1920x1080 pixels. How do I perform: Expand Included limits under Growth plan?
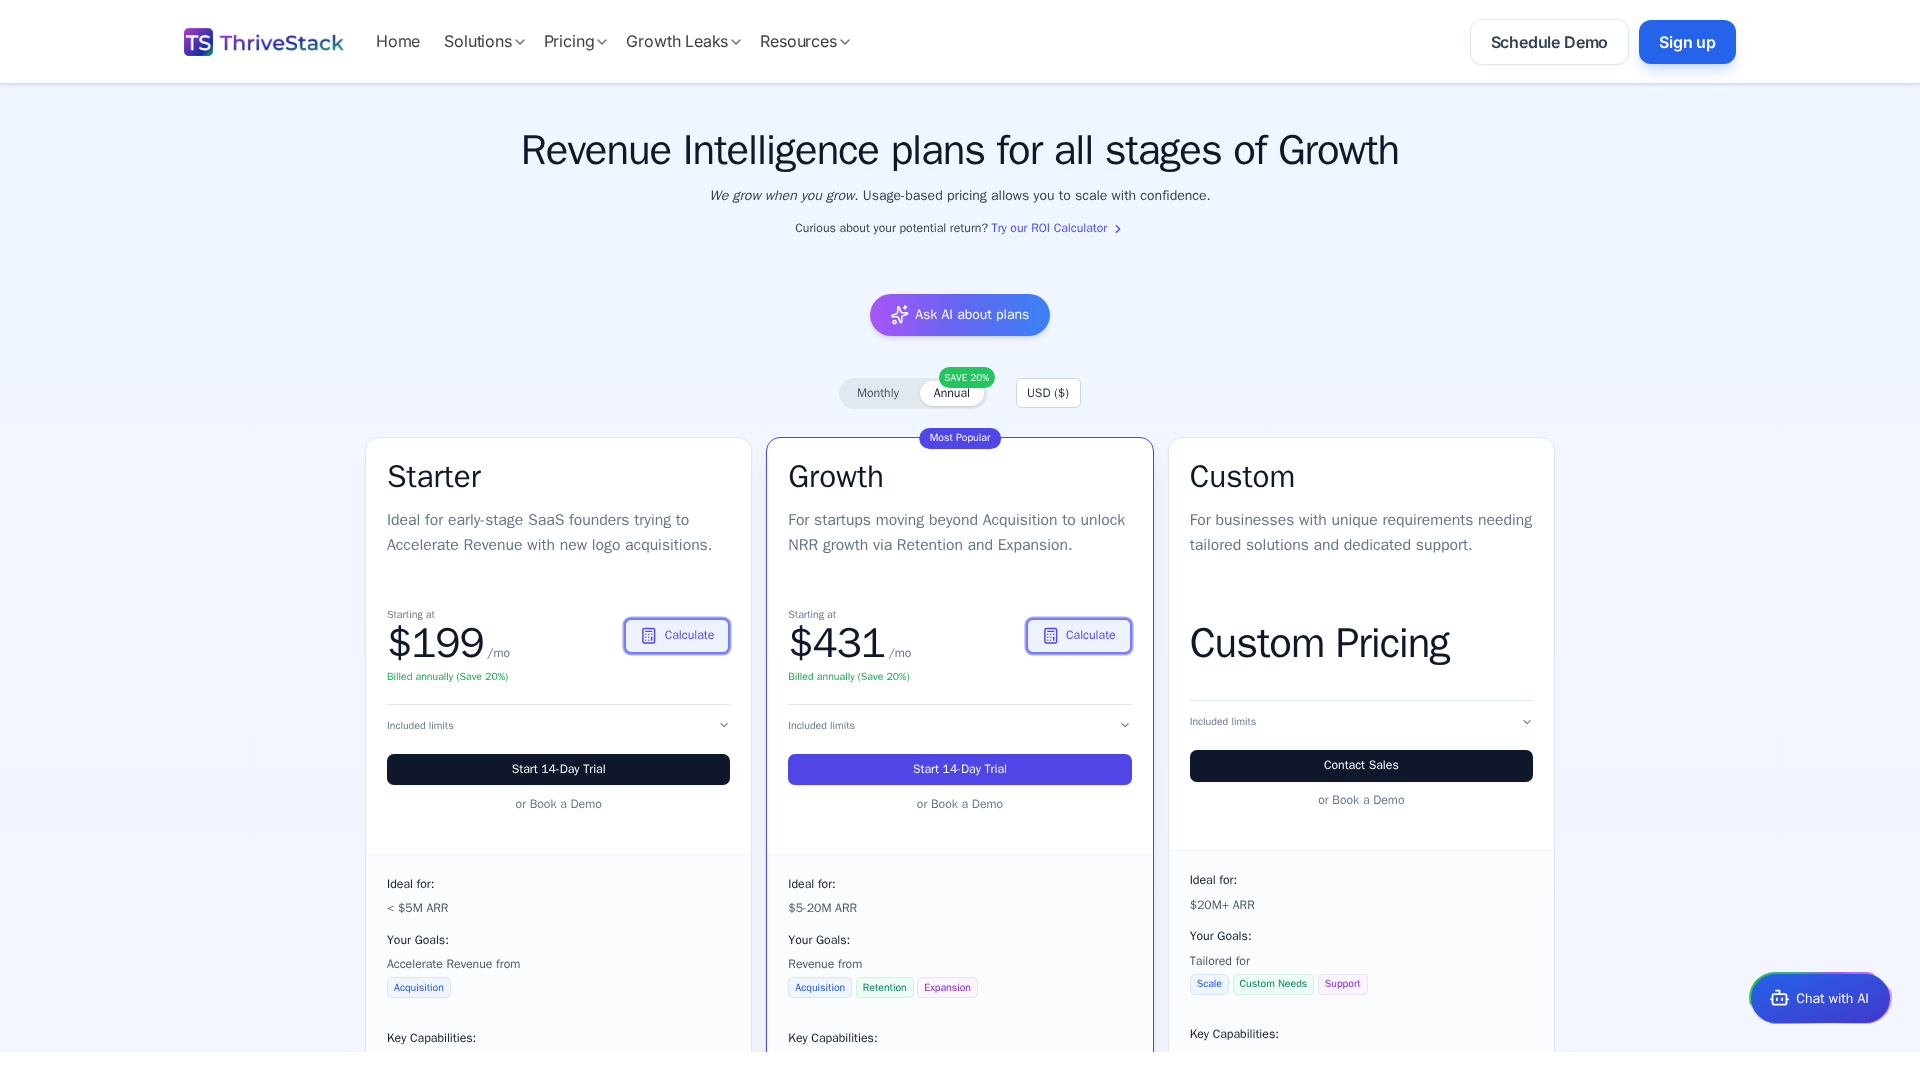click(x=959, y=725)
